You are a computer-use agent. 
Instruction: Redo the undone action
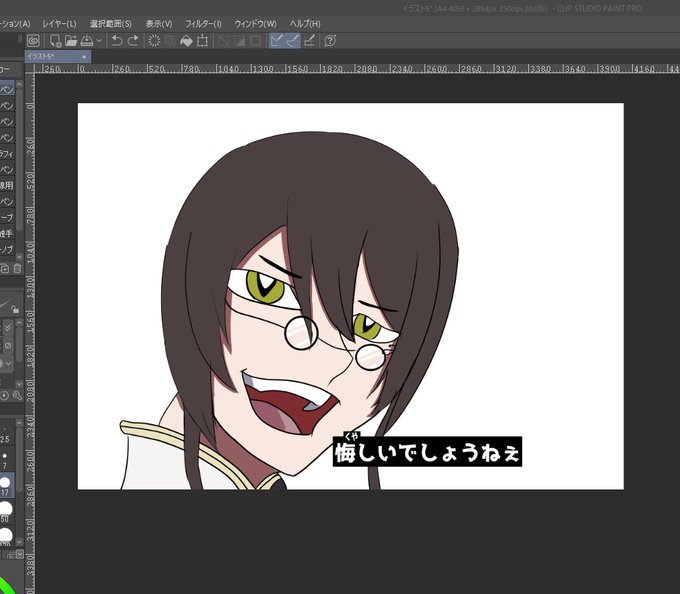[133, 41]
